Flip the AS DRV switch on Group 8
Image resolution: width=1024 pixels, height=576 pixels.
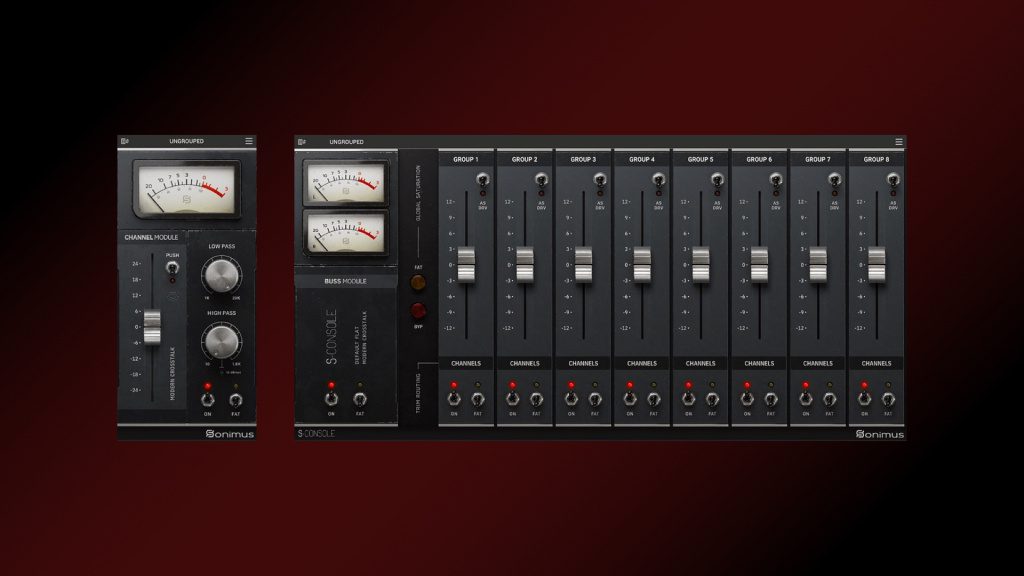(893, 179)
